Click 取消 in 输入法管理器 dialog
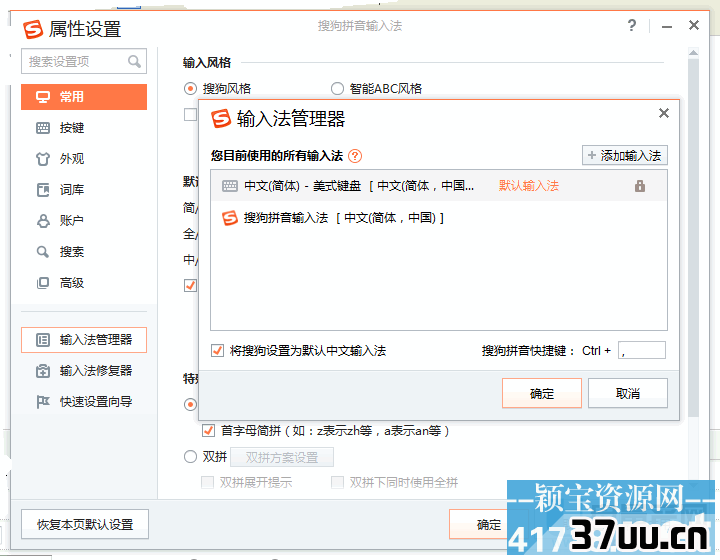The height and width of the screenshot is (560, 720). pos(628,393)
